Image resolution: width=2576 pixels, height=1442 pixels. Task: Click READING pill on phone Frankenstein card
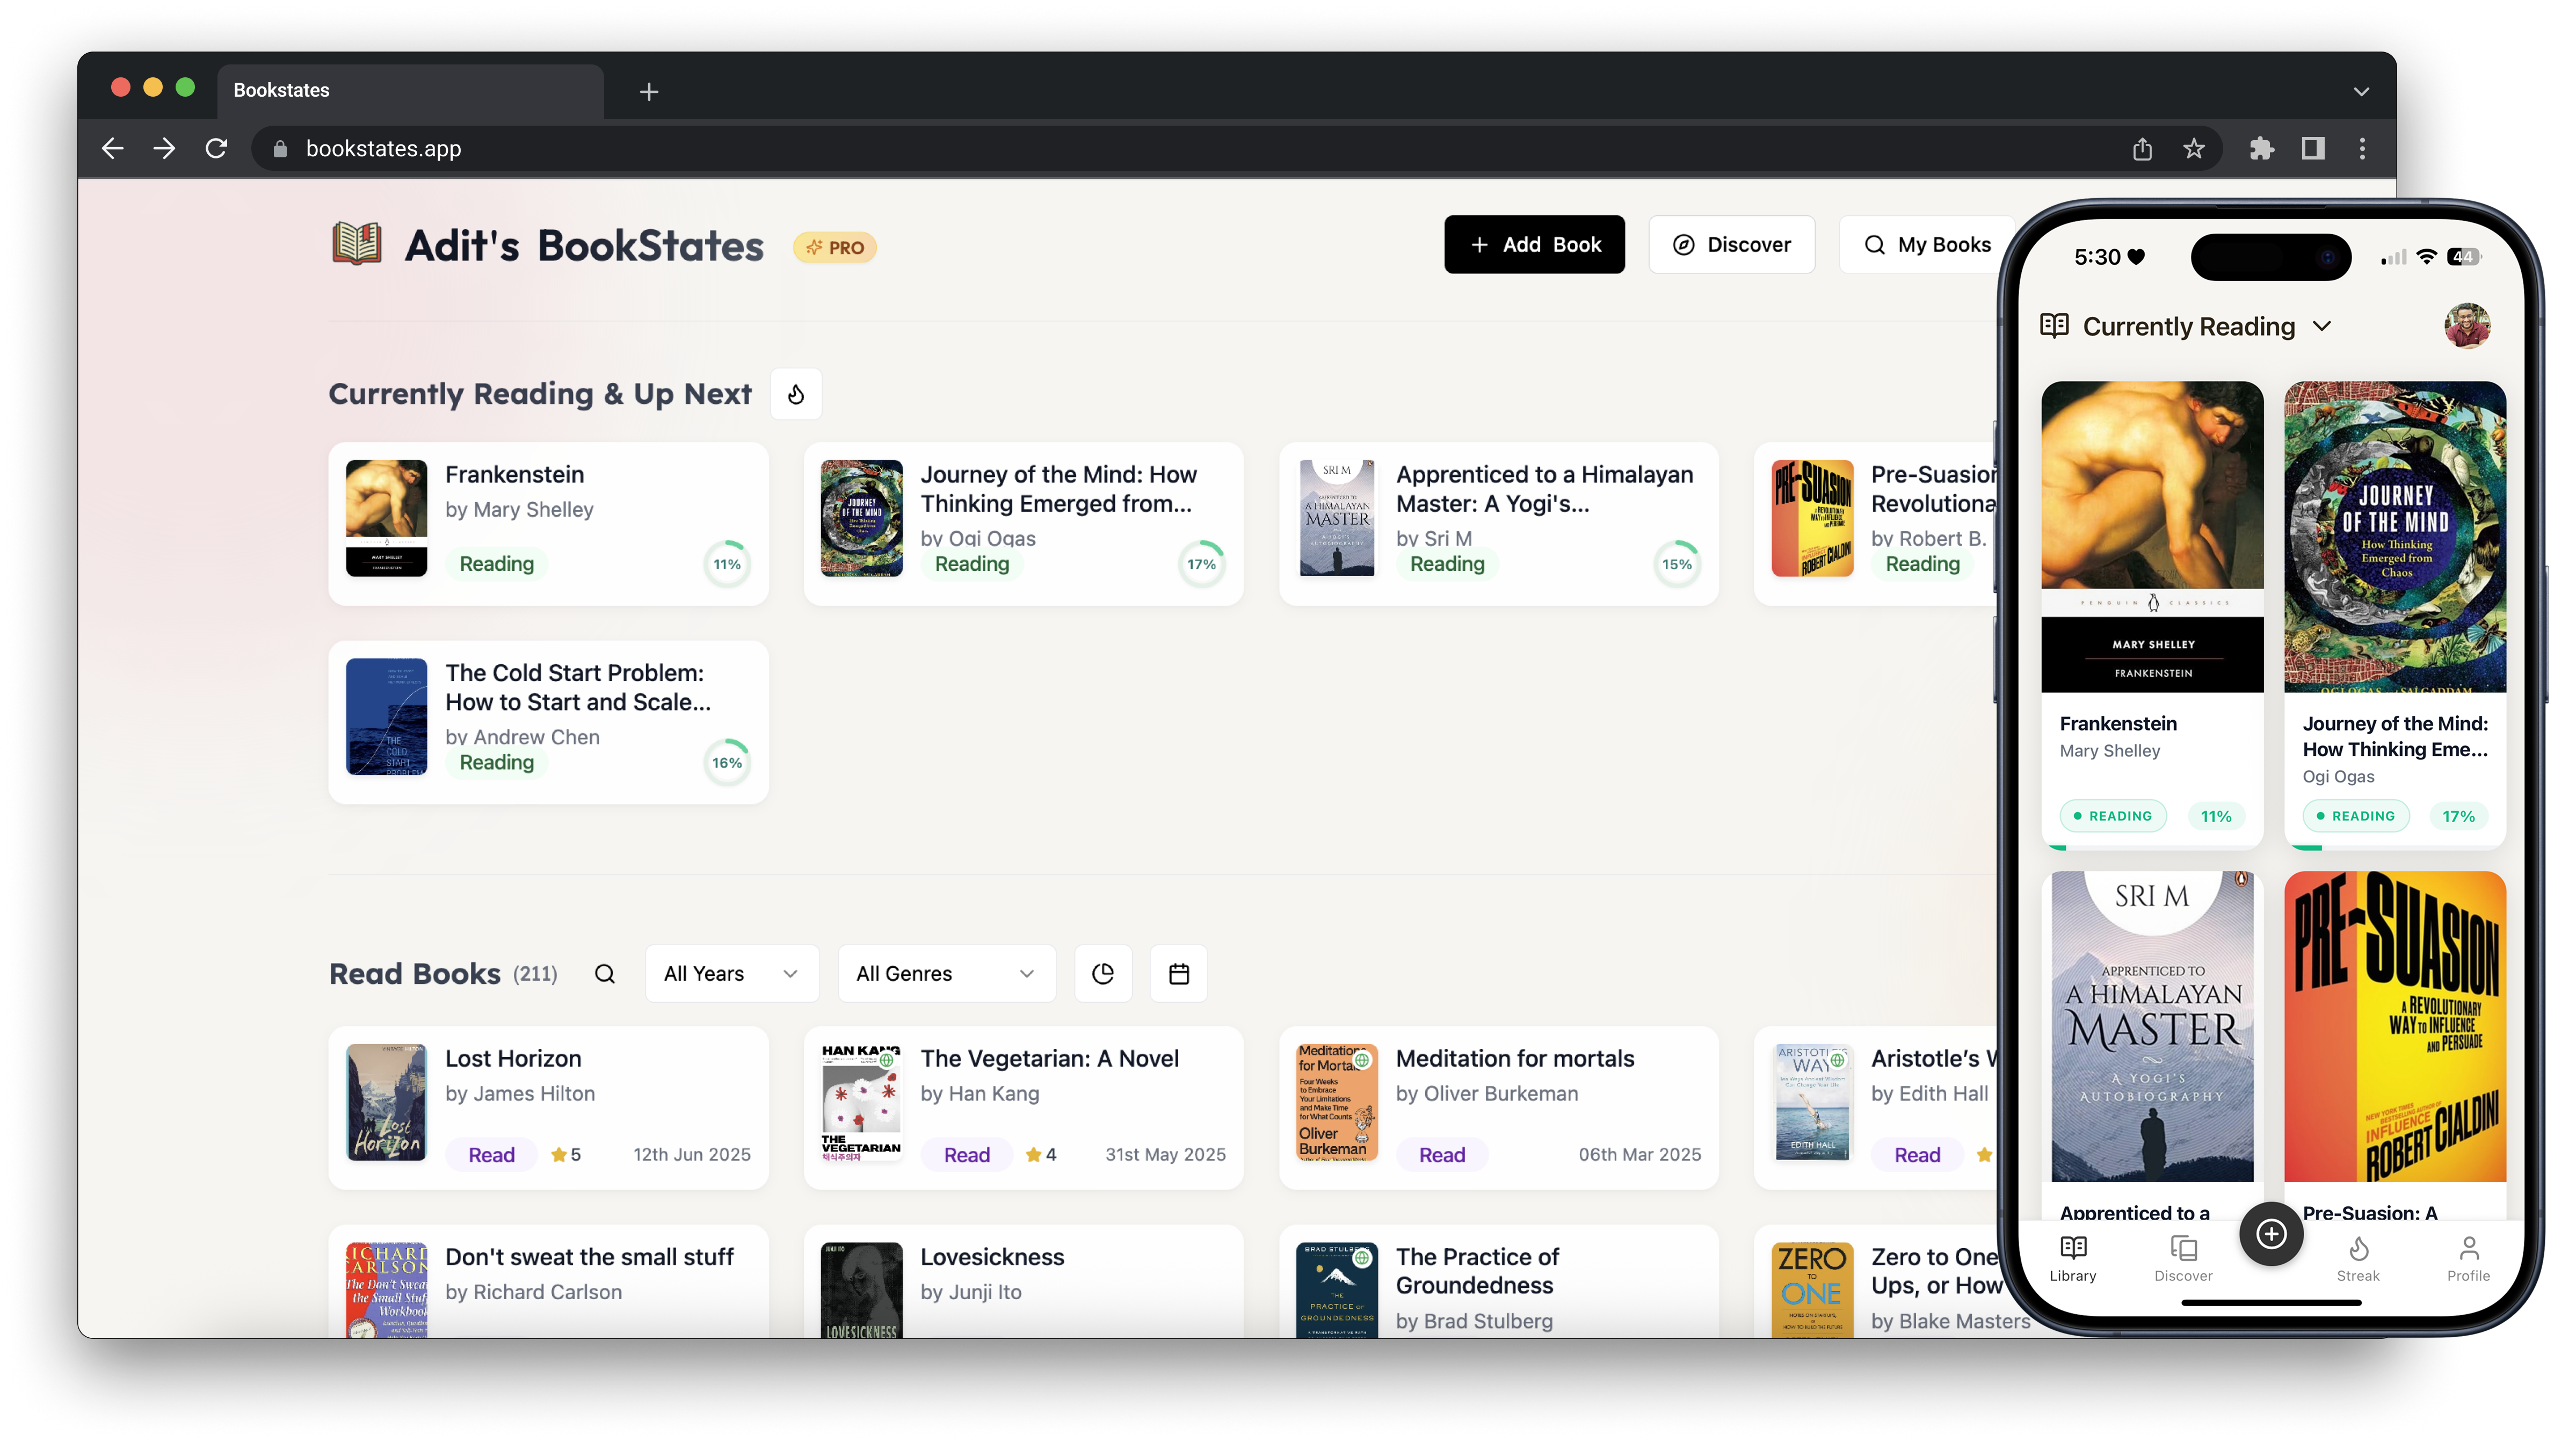(x=2113, y=816)
